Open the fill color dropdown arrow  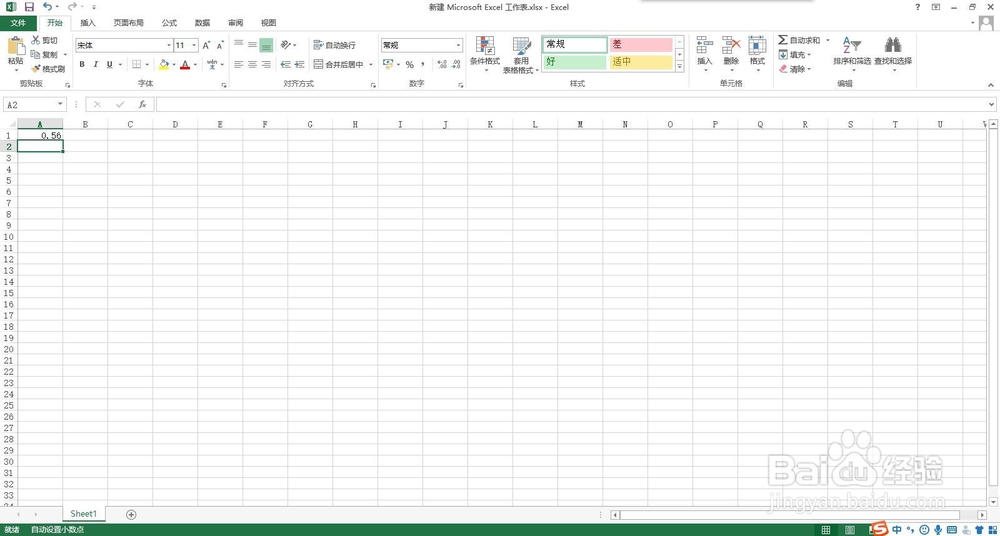coord(174,64)
